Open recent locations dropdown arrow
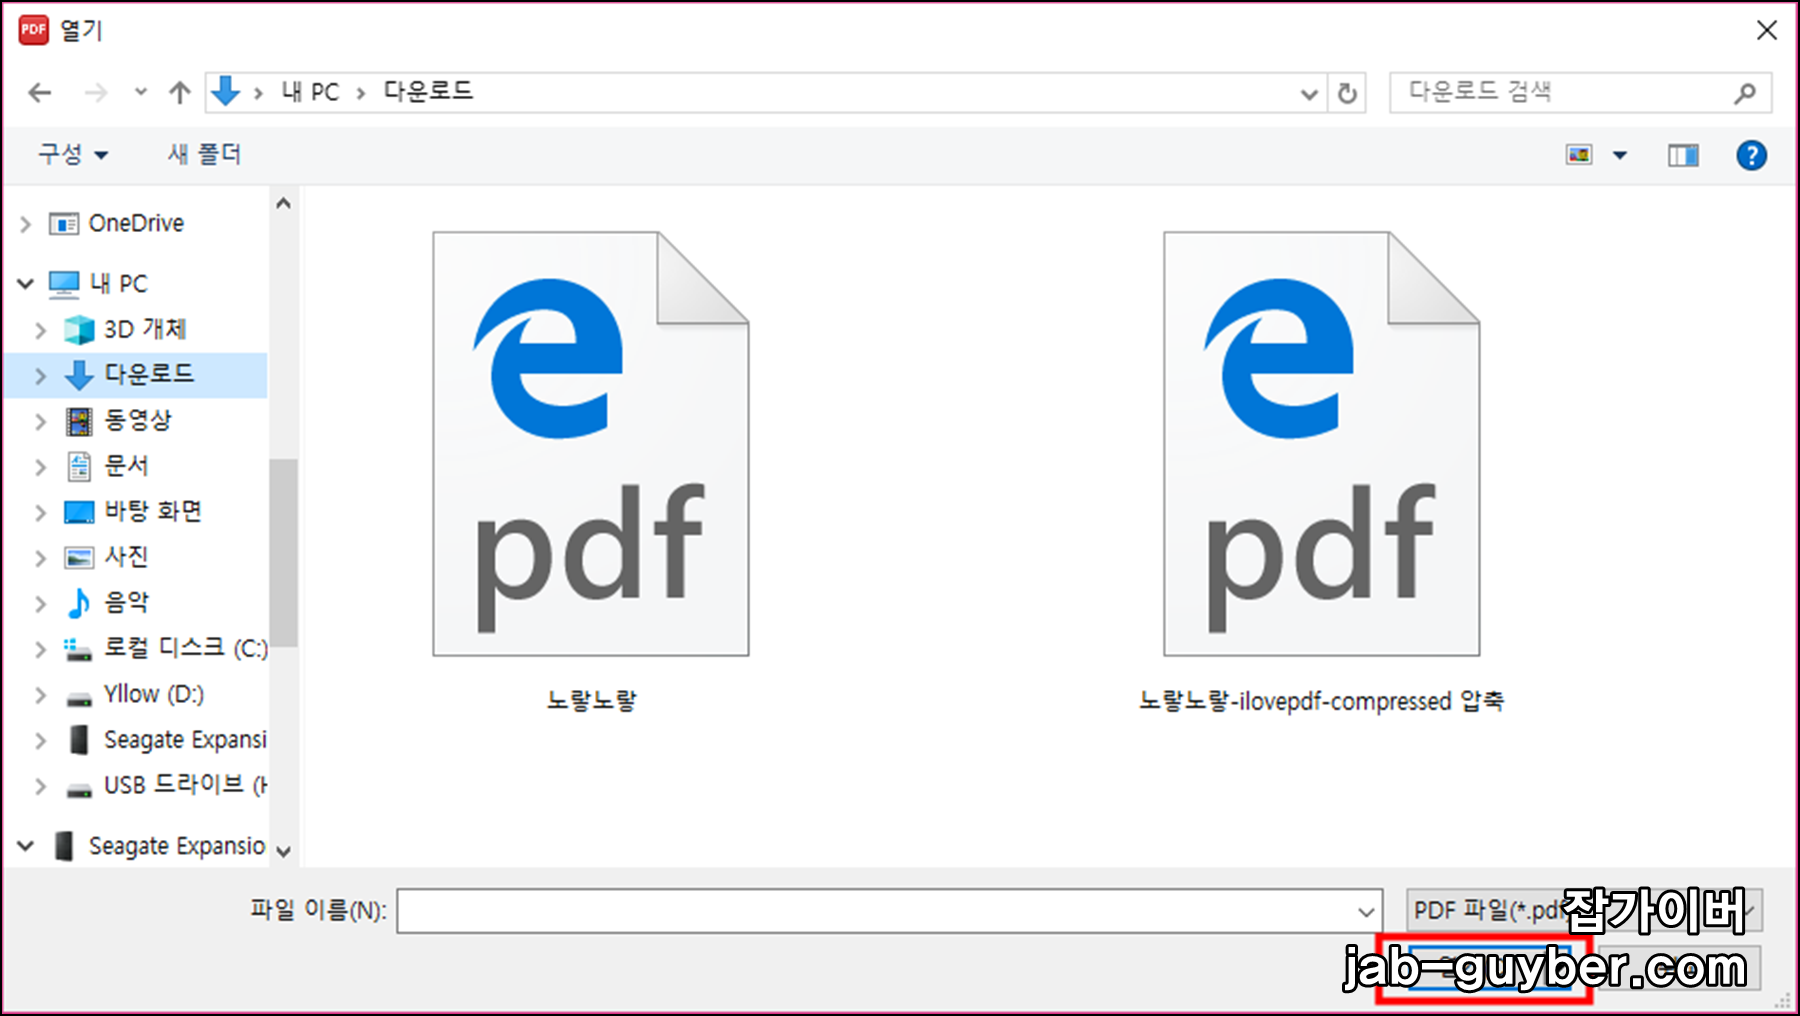 pyautogui.click(x=141, y=93)
